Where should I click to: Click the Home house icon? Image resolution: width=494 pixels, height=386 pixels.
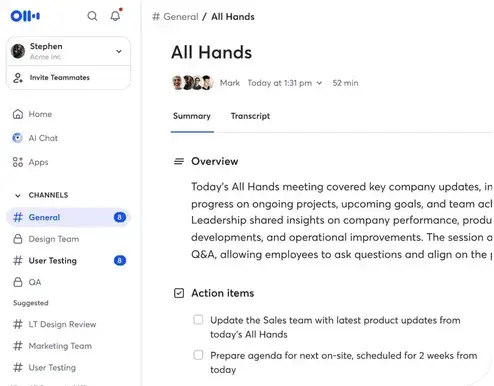tap(18, 114)
